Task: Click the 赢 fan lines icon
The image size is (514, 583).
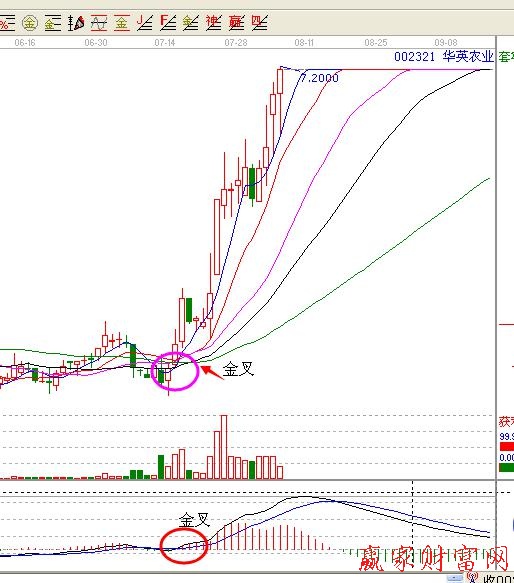Action: tap(237, 23)
